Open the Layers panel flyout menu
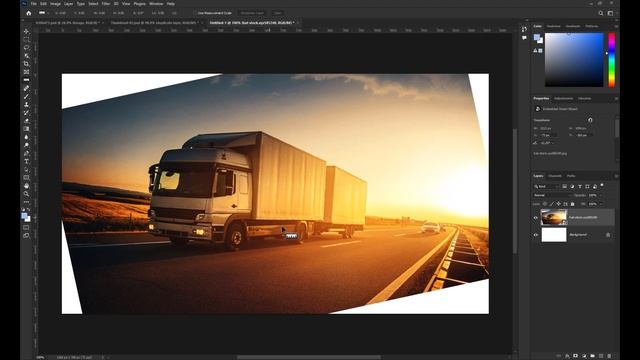Viewport: 640px width, 360px height. click(616, 176)
